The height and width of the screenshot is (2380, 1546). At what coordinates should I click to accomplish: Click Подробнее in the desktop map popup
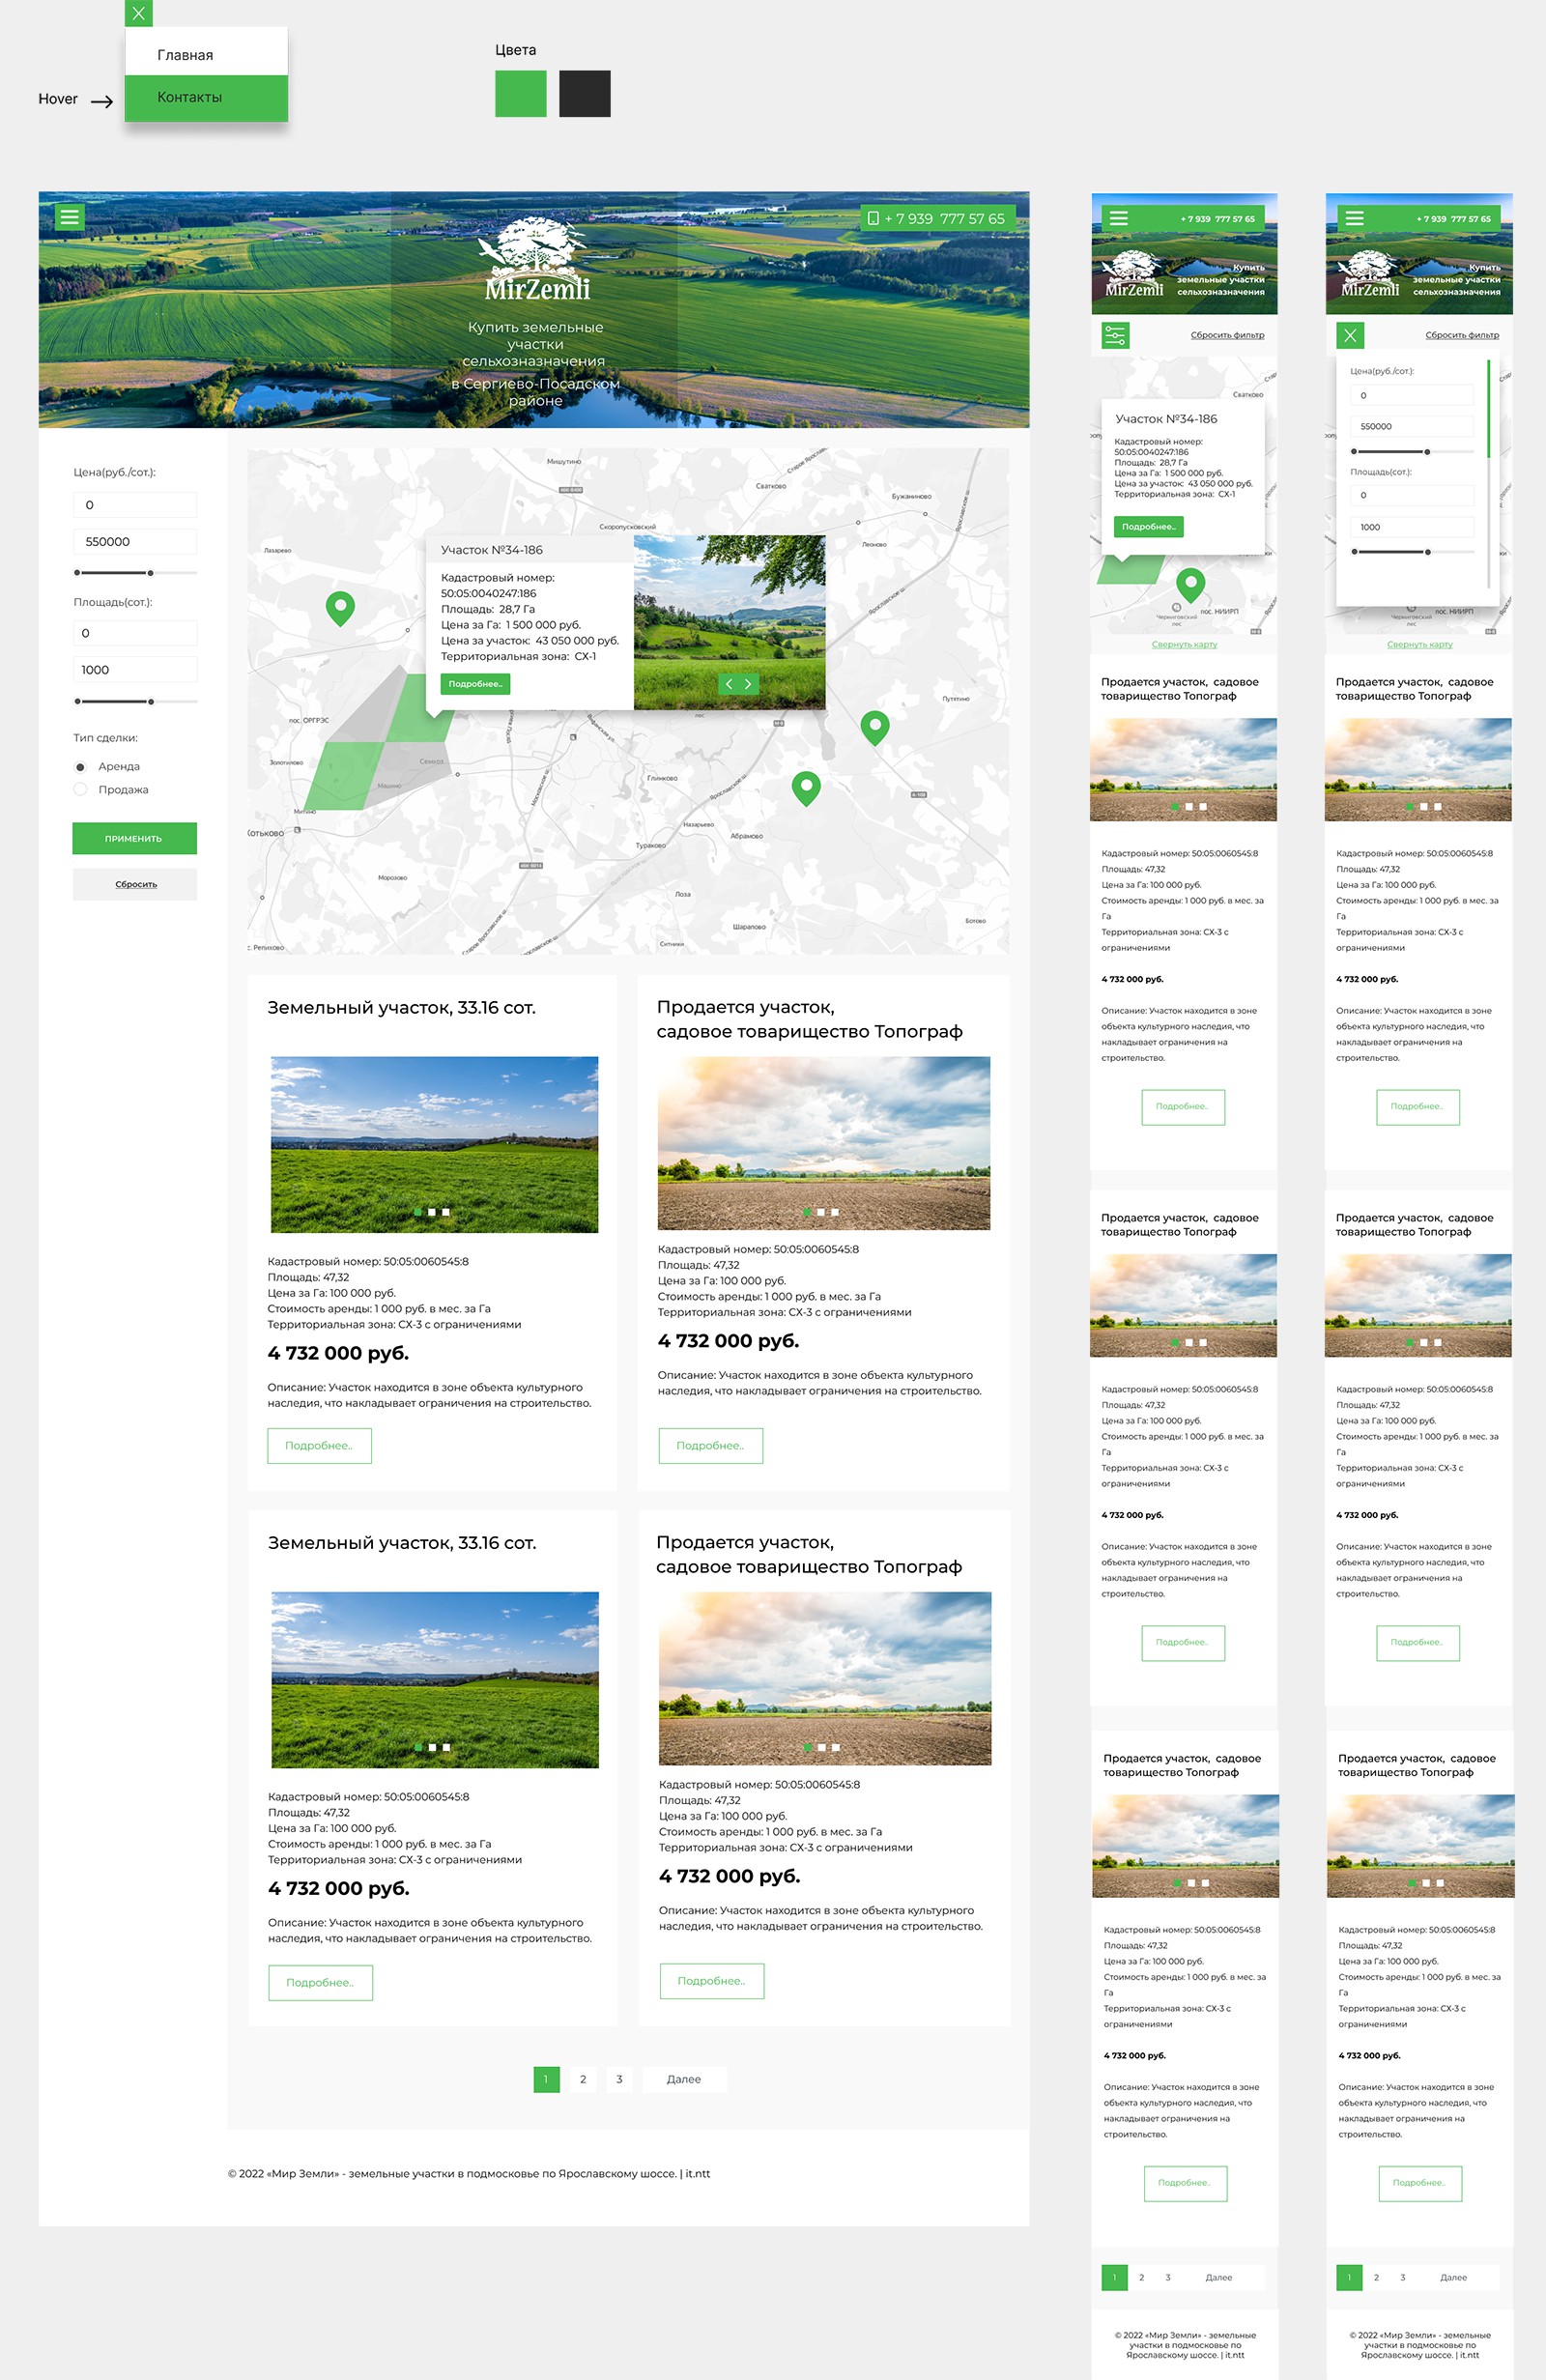(475, 684)
